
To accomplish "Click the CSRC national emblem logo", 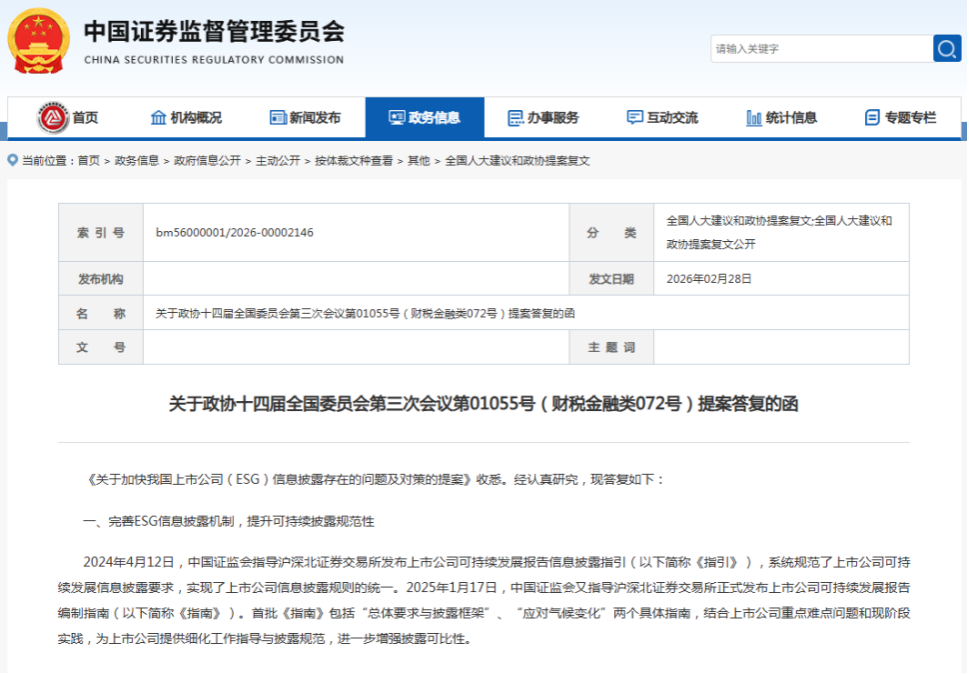I will [39, 41].
